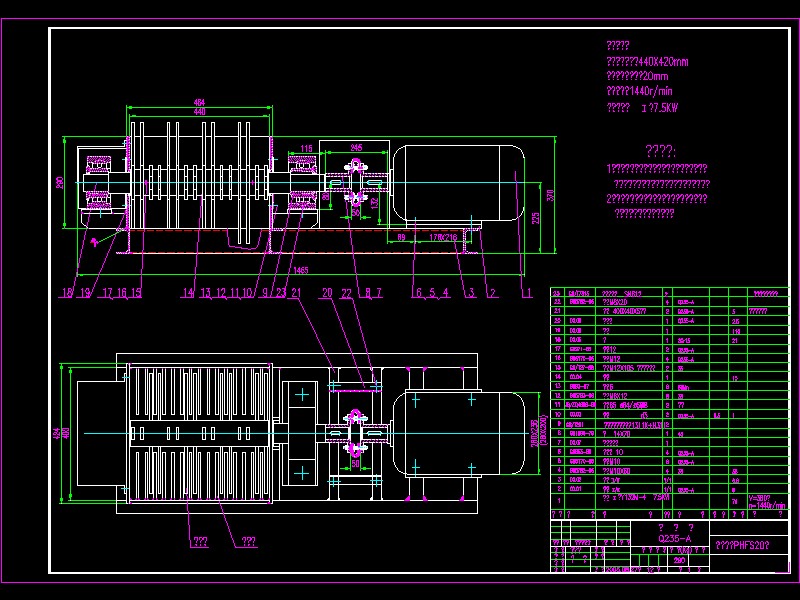Select the PHFS20 drawing title text
The height and width of the screenshot is (600, 800).
click(742, 545)
